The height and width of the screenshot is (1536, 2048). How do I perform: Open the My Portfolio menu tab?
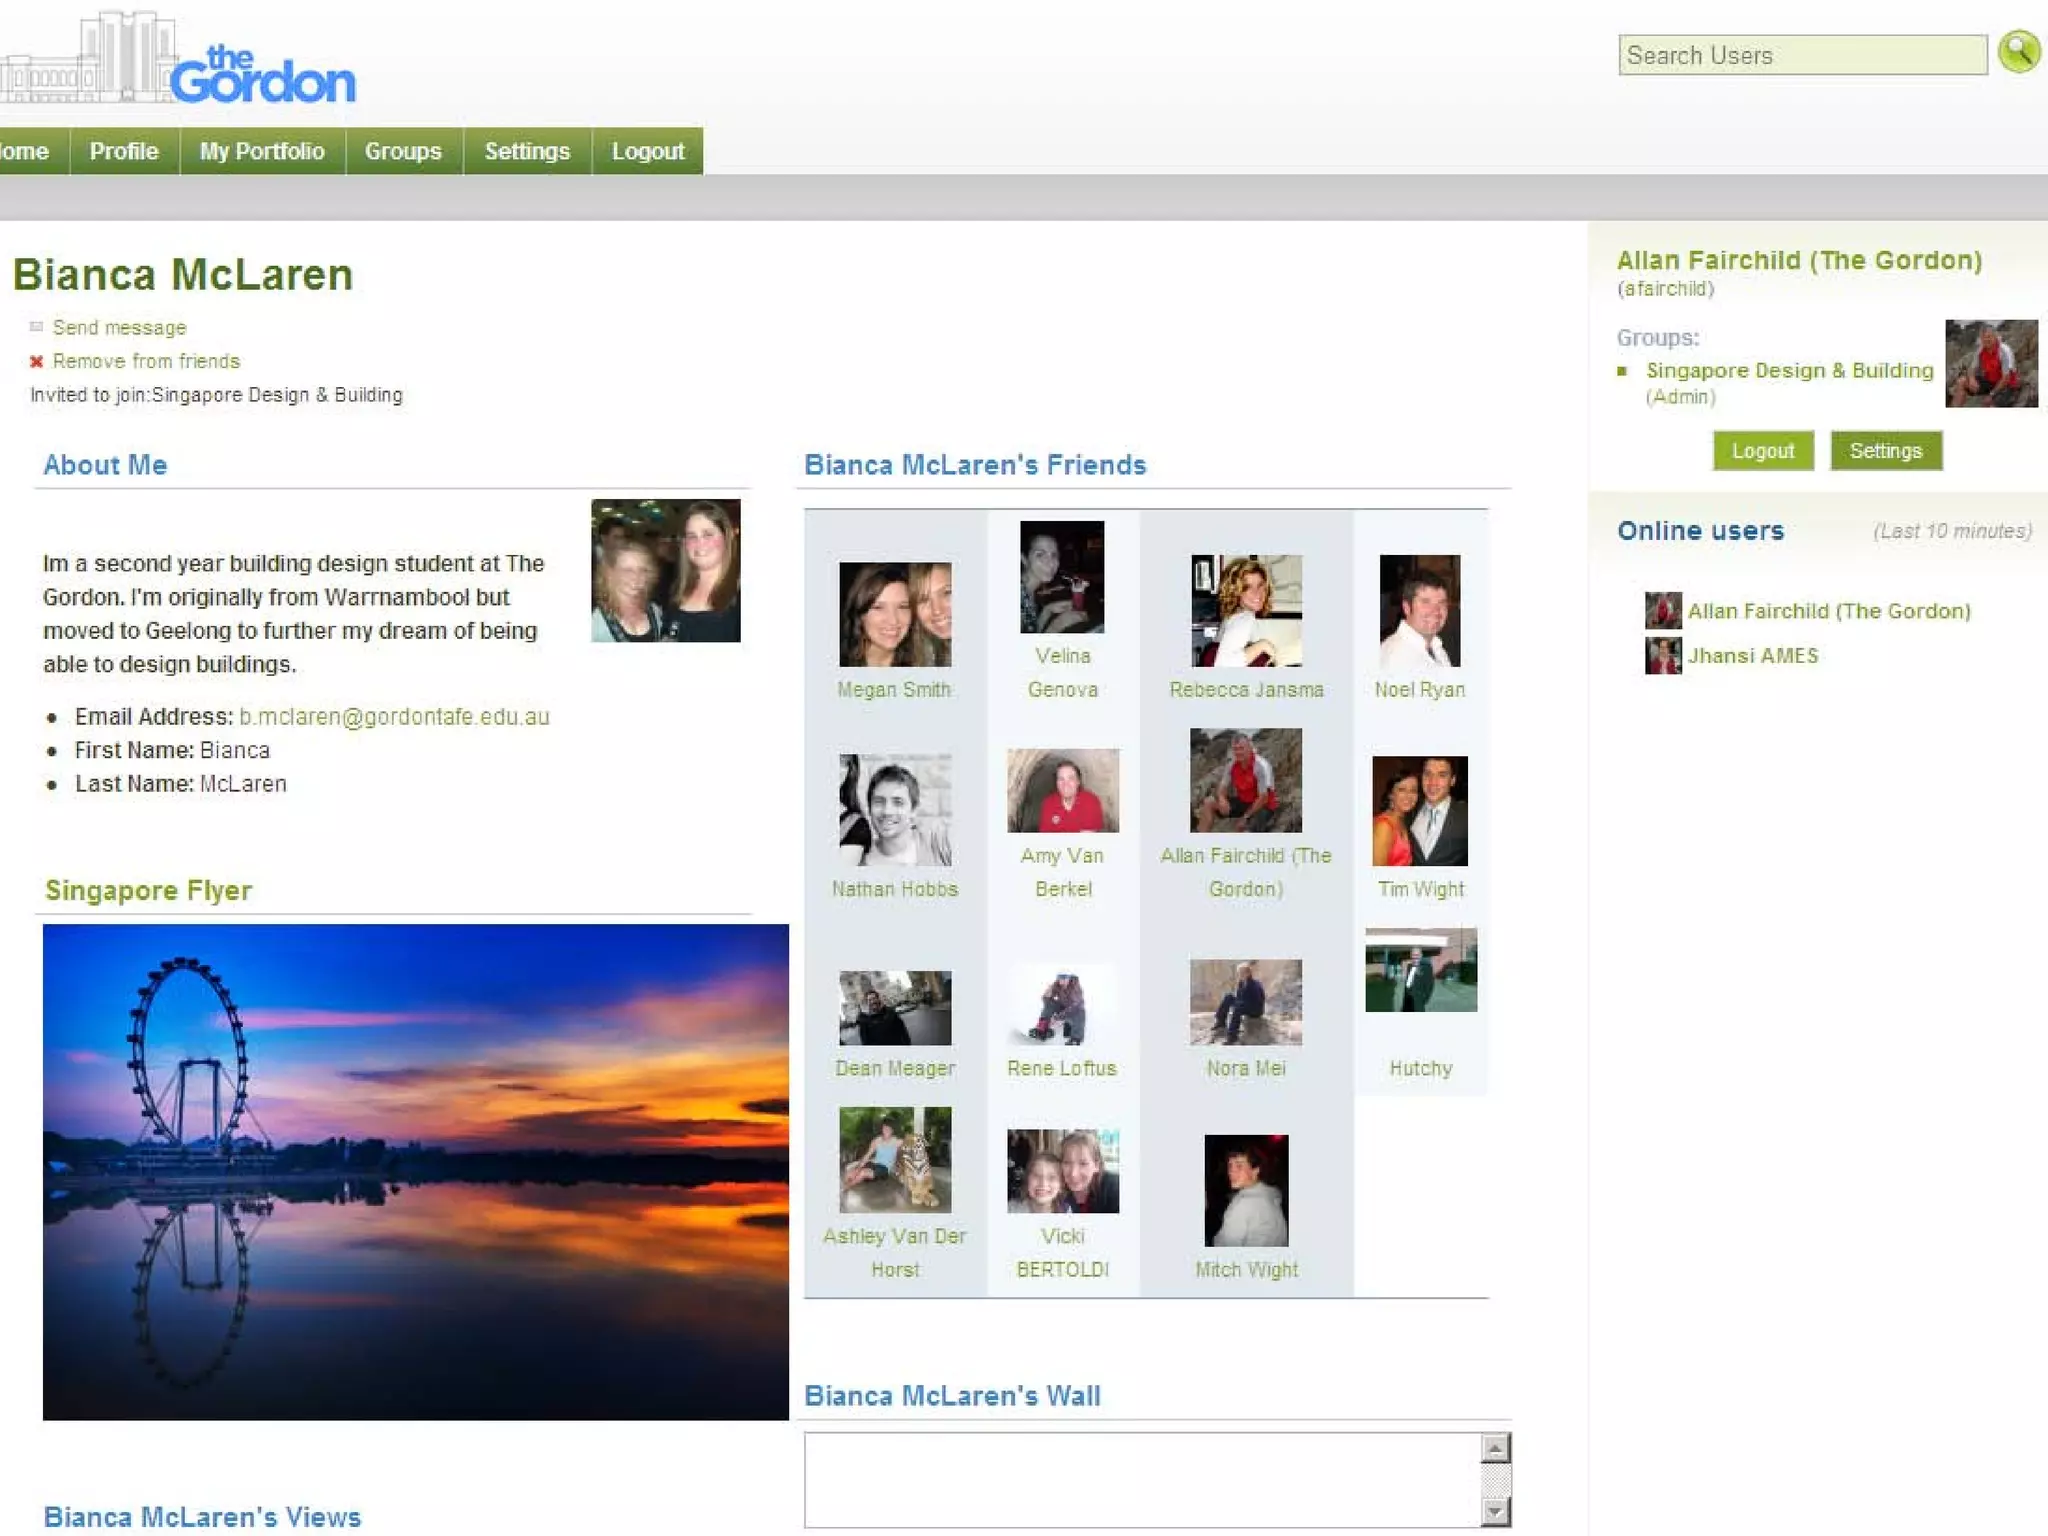[x=262, y=151]
